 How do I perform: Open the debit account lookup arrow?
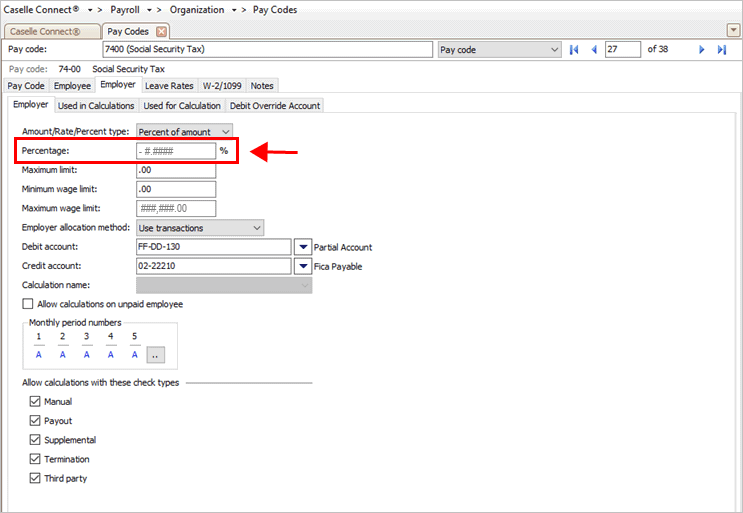pyautogui.click(x=303, y=247)
